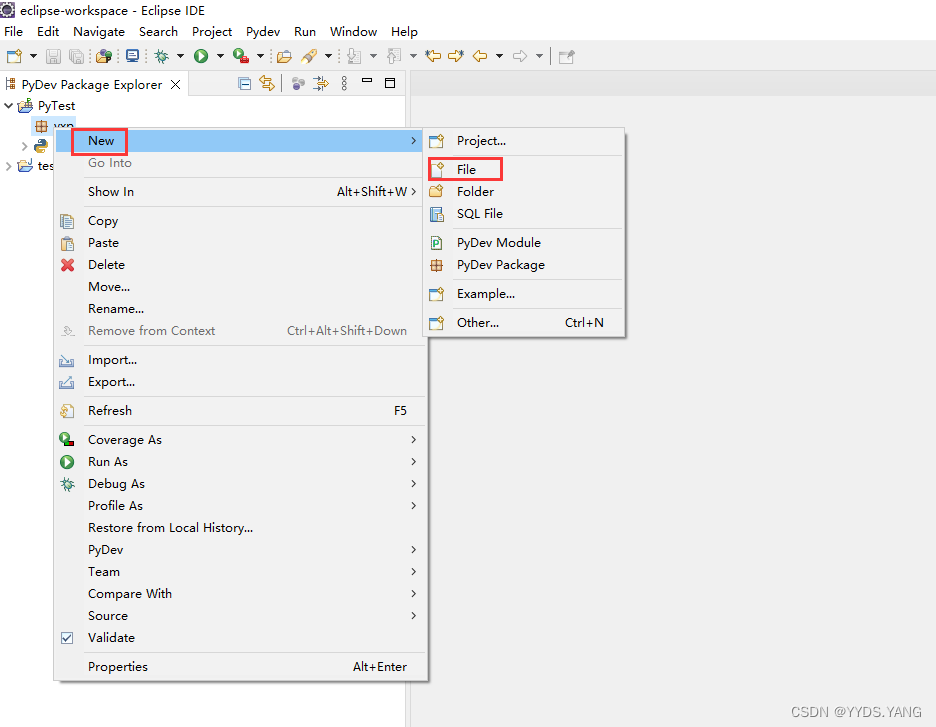Expand the Compare With submenu arrow

[414, 593]
